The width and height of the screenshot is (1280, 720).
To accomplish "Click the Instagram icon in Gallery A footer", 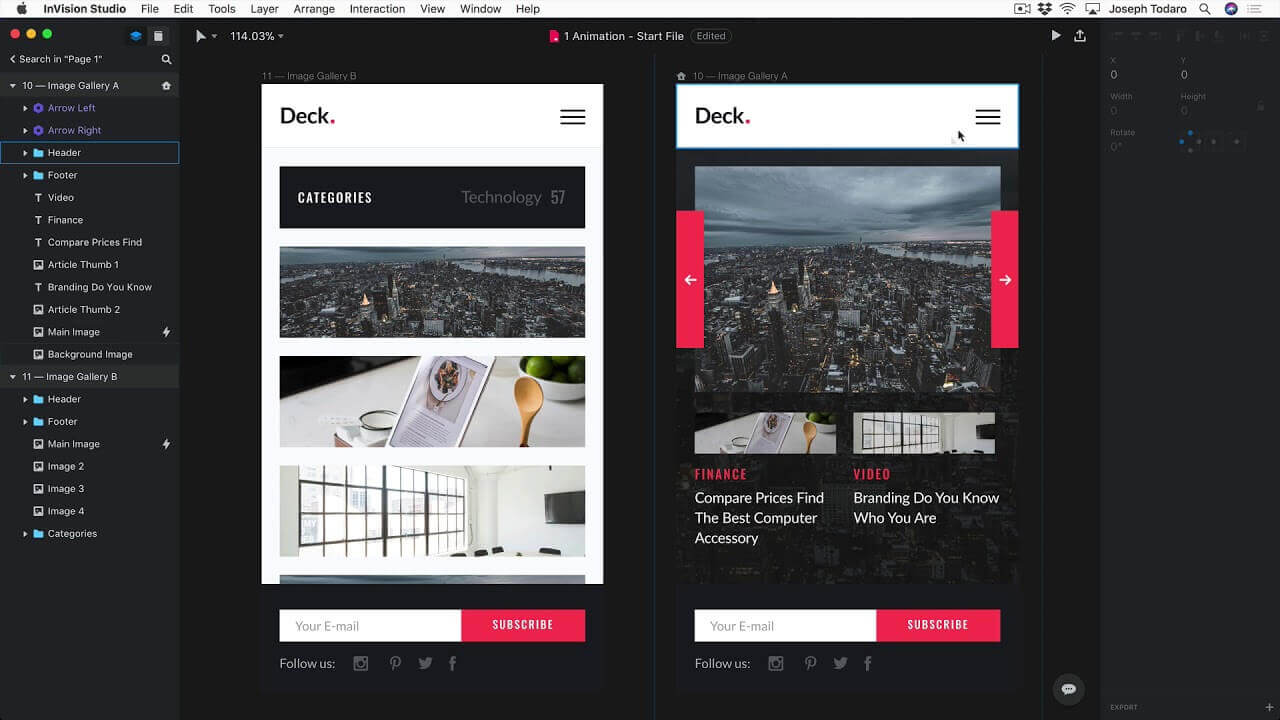I will [776, 663].
